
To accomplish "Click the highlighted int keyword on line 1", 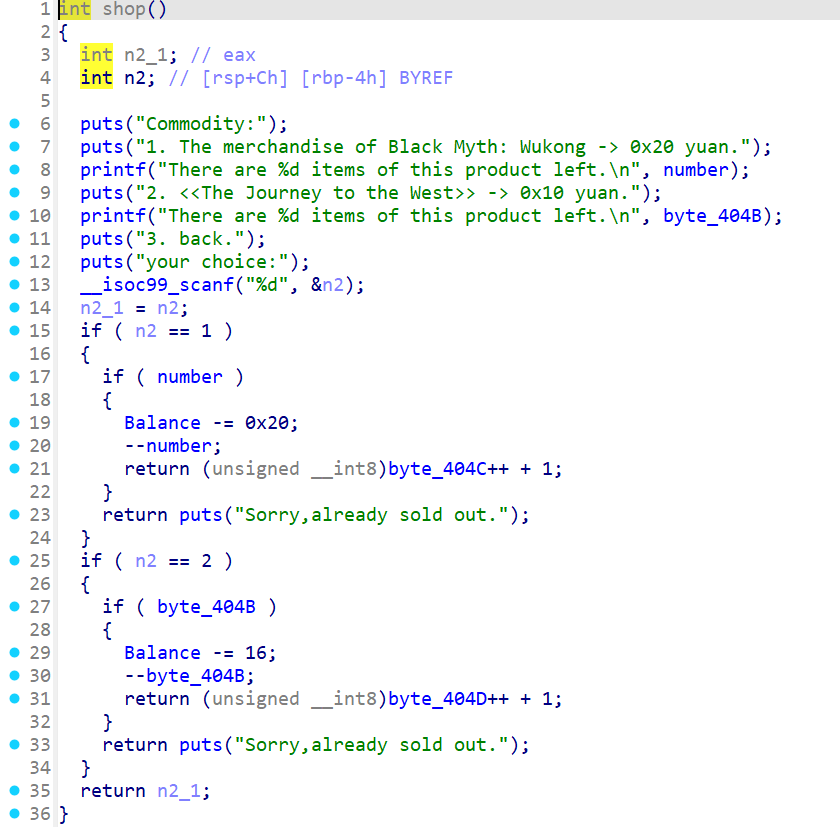I will coord(74,9).
